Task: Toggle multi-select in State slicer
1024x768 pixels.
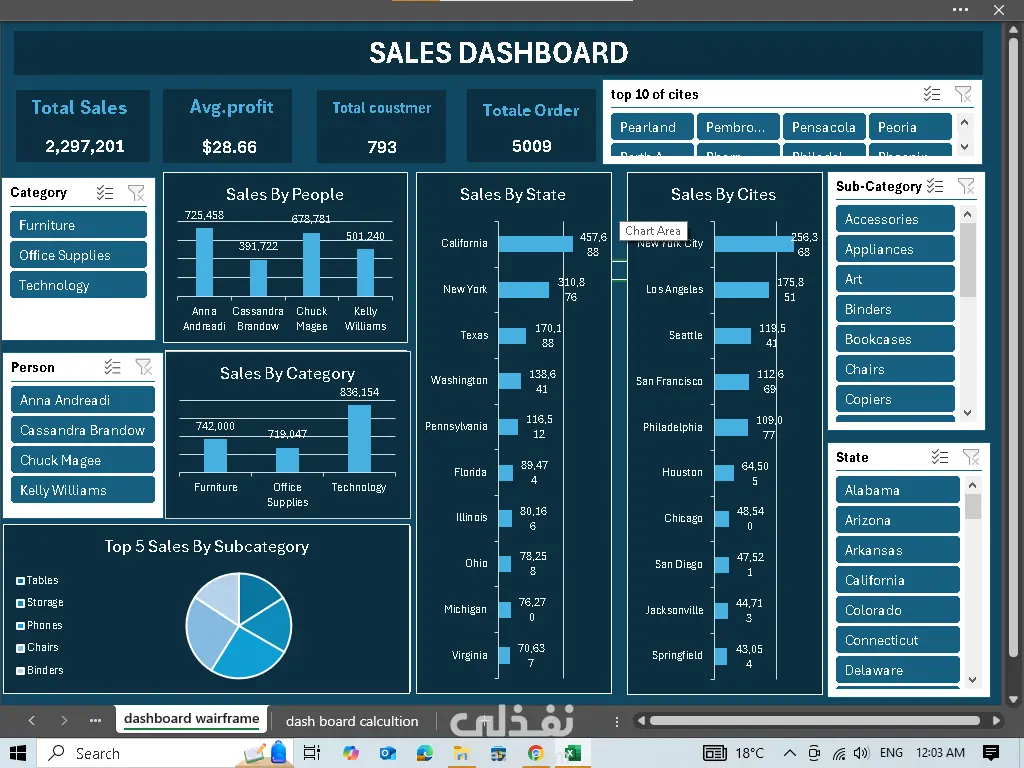Action: point(940,457)
